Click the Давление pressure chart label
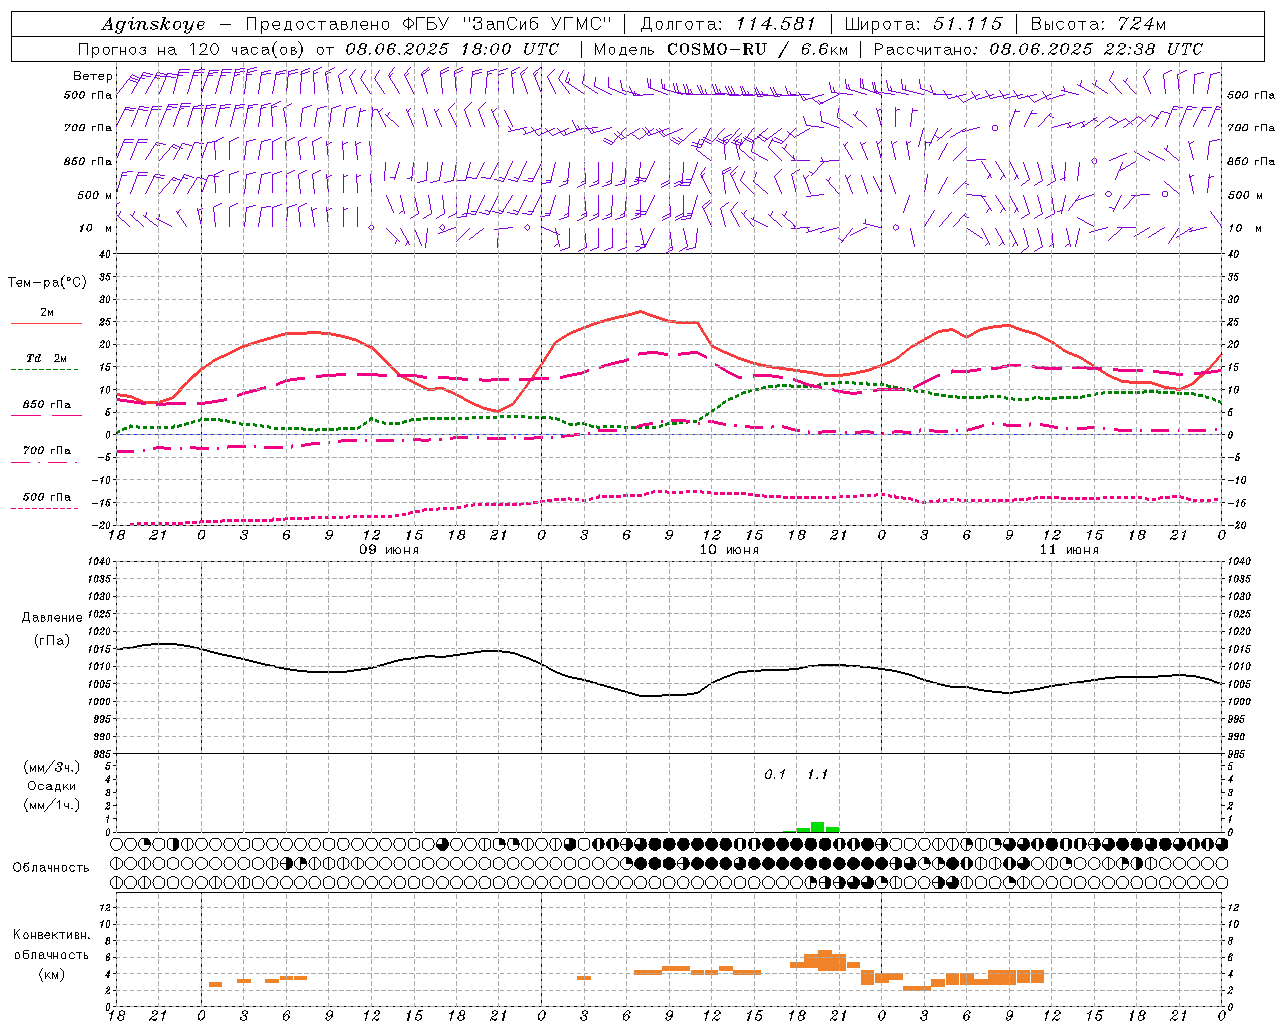 tap(52, 618)
